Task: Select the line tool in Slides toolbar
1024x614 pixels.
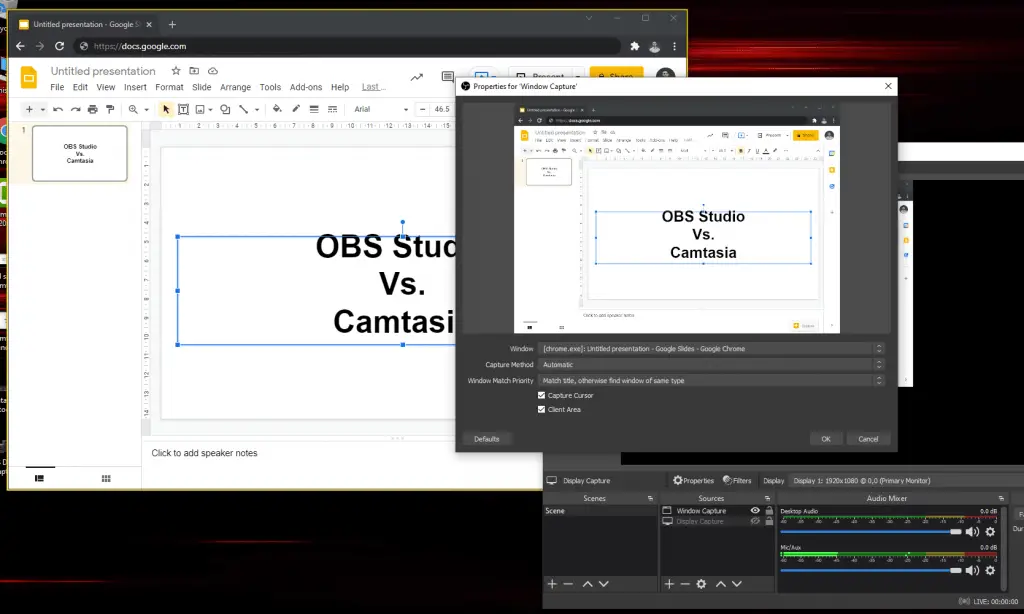Action: click(x=243, y=109)
